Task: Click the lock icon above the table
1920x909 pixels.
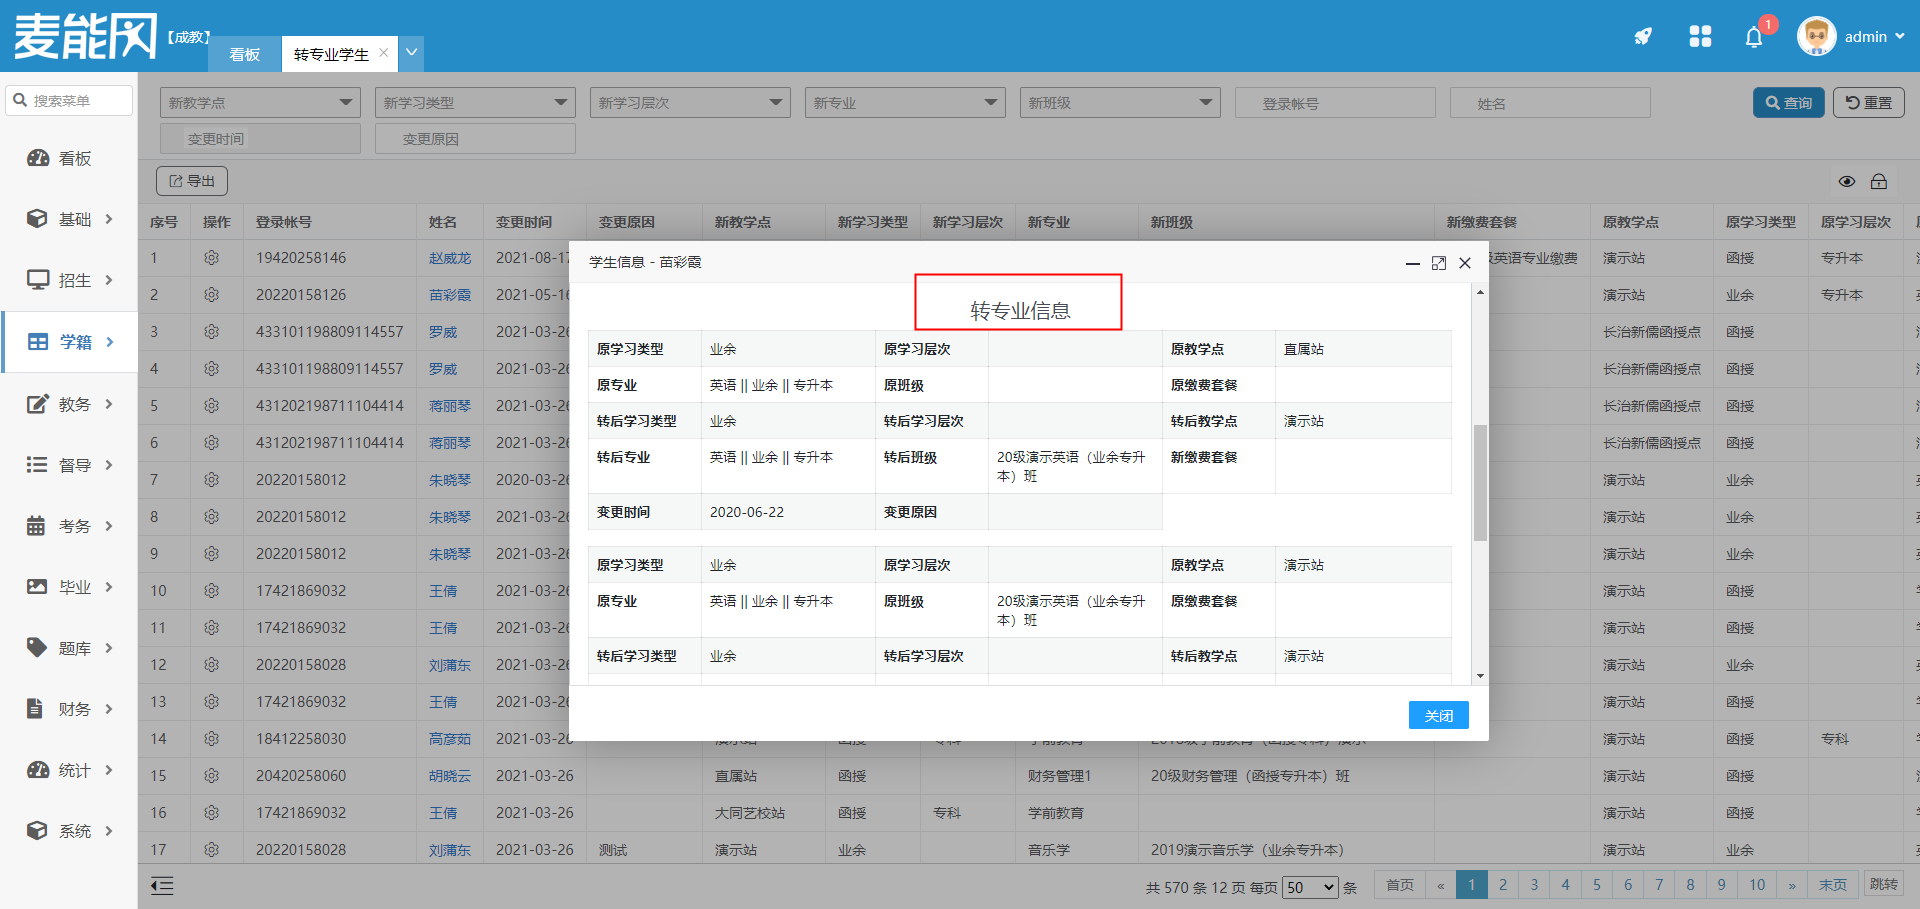Action: pyautogui.click(x=1879, y=181)
